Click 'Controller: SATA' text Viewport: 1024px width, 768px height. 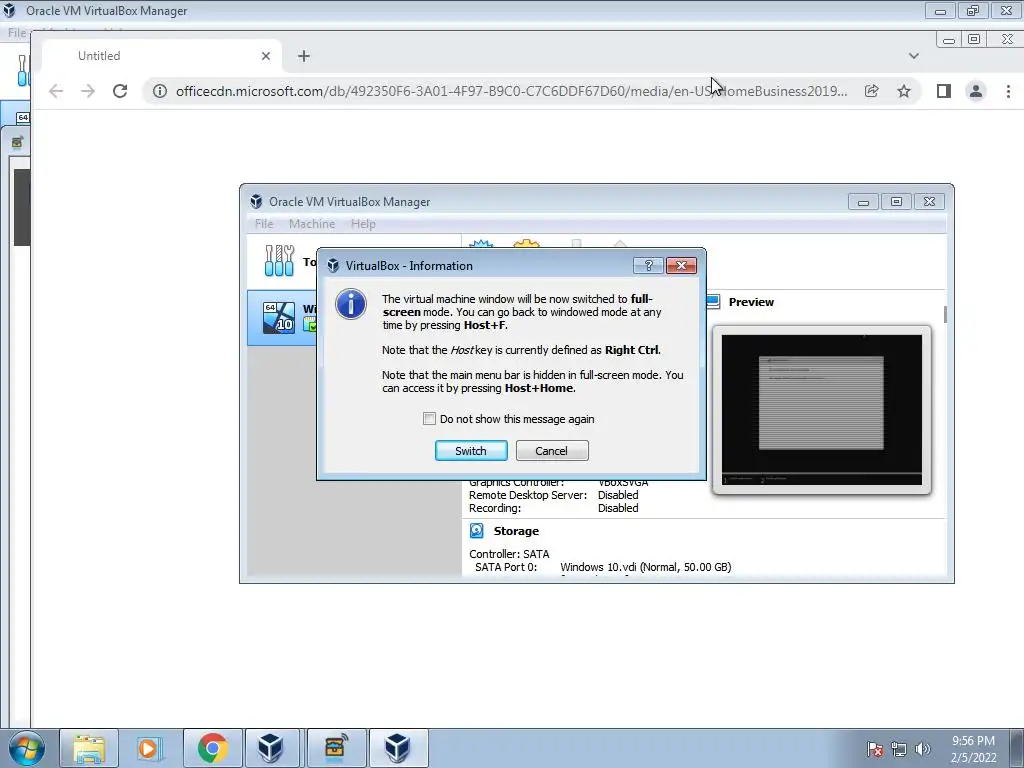point(509,554)
